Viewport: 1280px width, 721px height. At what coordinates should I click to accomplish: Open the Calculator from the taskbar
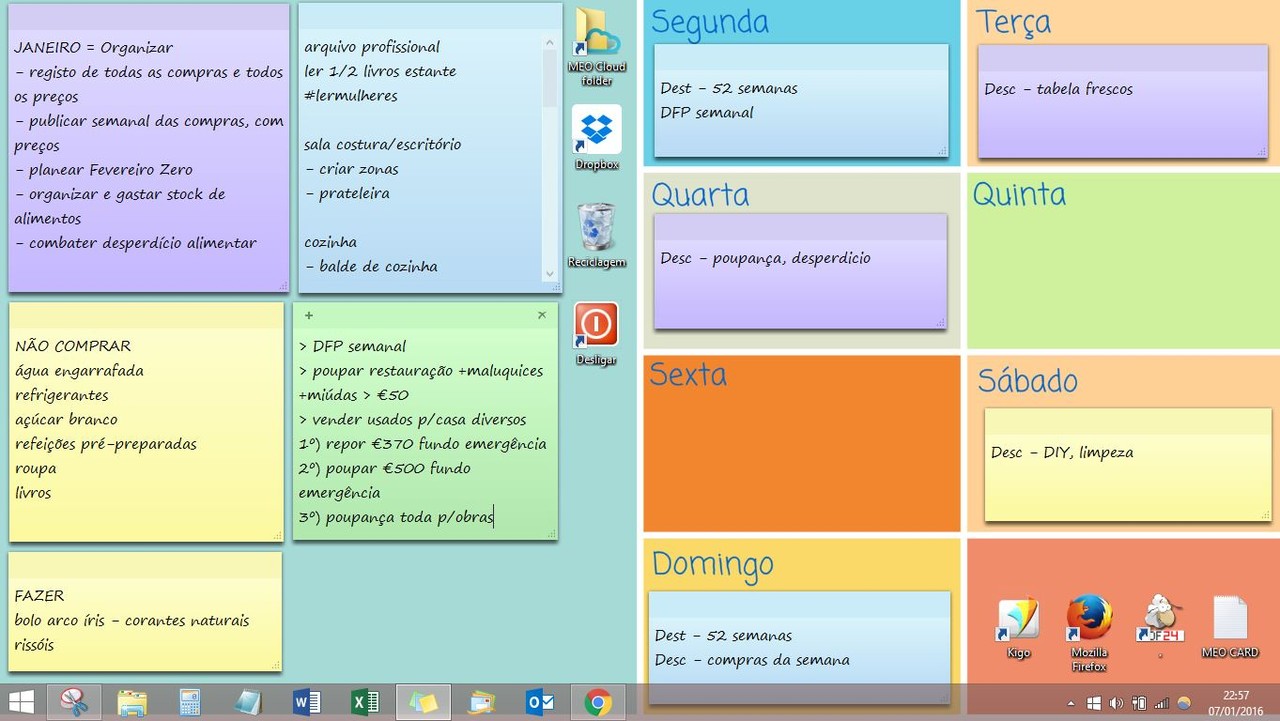[x=190, y=700]
